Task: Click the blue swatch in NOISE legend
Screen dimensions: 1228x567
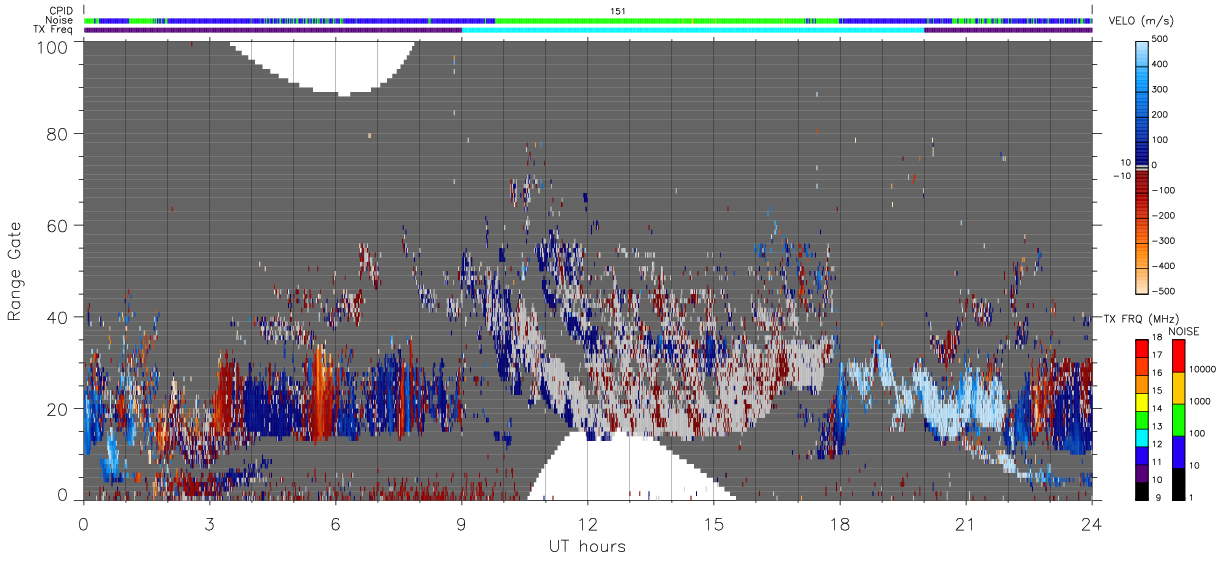Action: (x=1177, y=452)
